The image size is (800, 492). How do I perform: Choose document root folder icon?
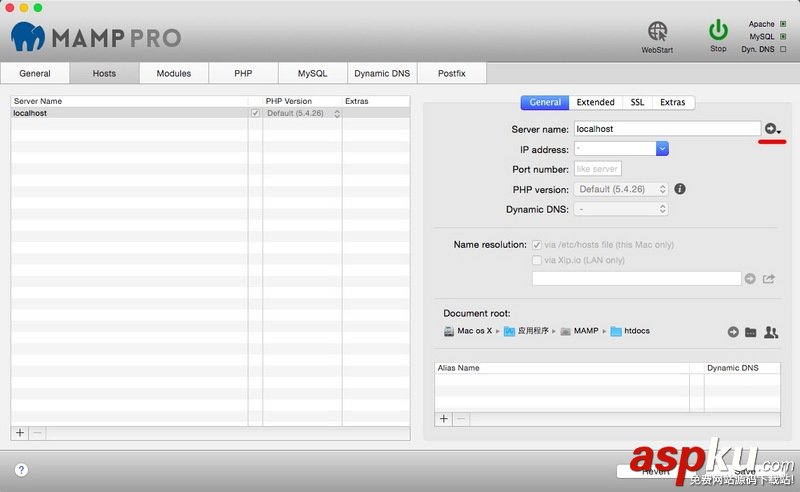[751, 332]
